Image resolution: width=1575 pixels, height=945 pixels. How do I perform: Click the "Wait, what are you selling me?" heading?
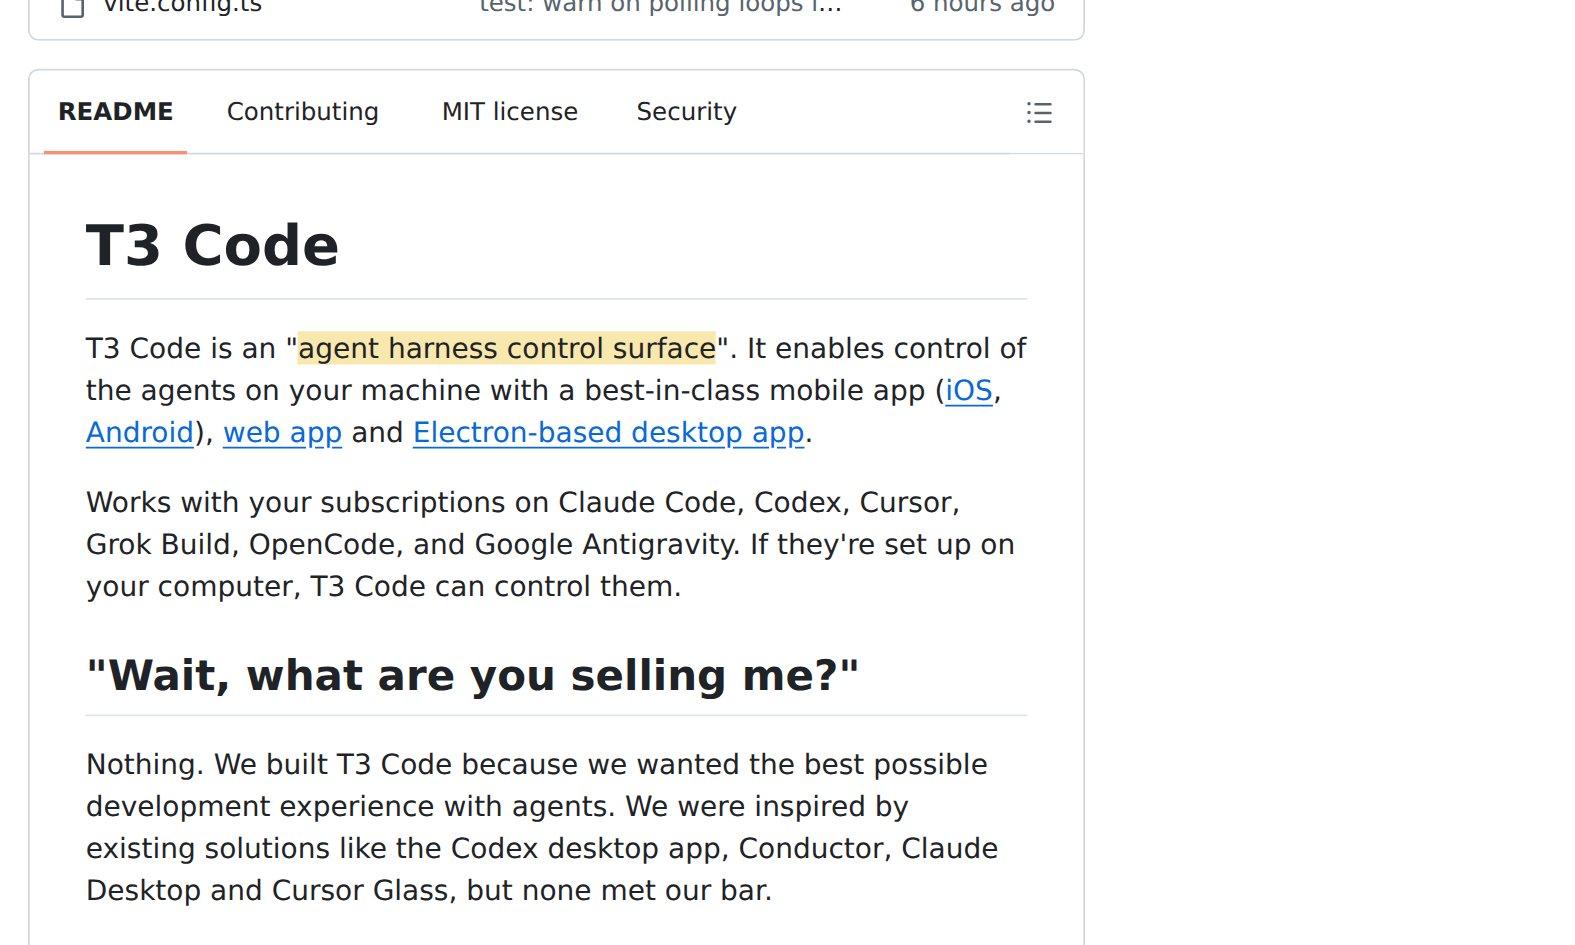pos(472,676)
